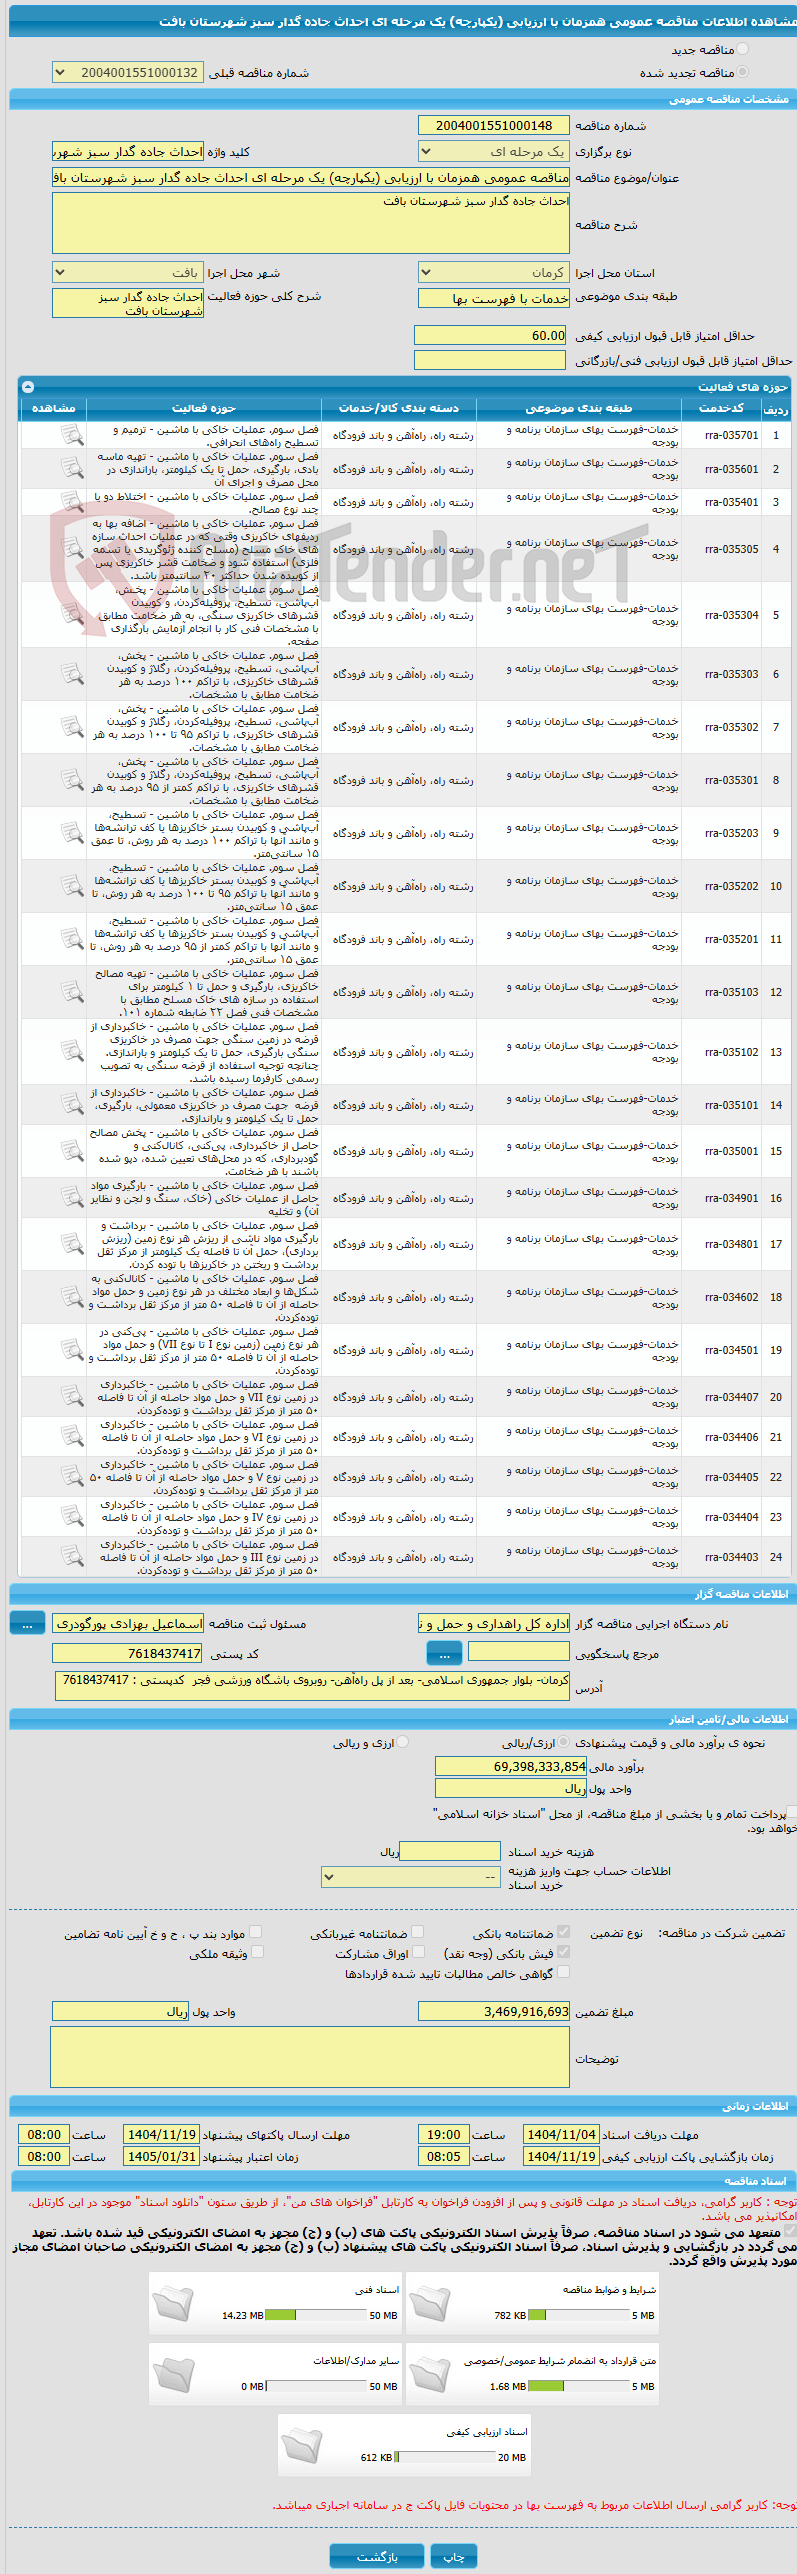
Task: Open the view icon for row rra-035701
Action: [72, 435]
